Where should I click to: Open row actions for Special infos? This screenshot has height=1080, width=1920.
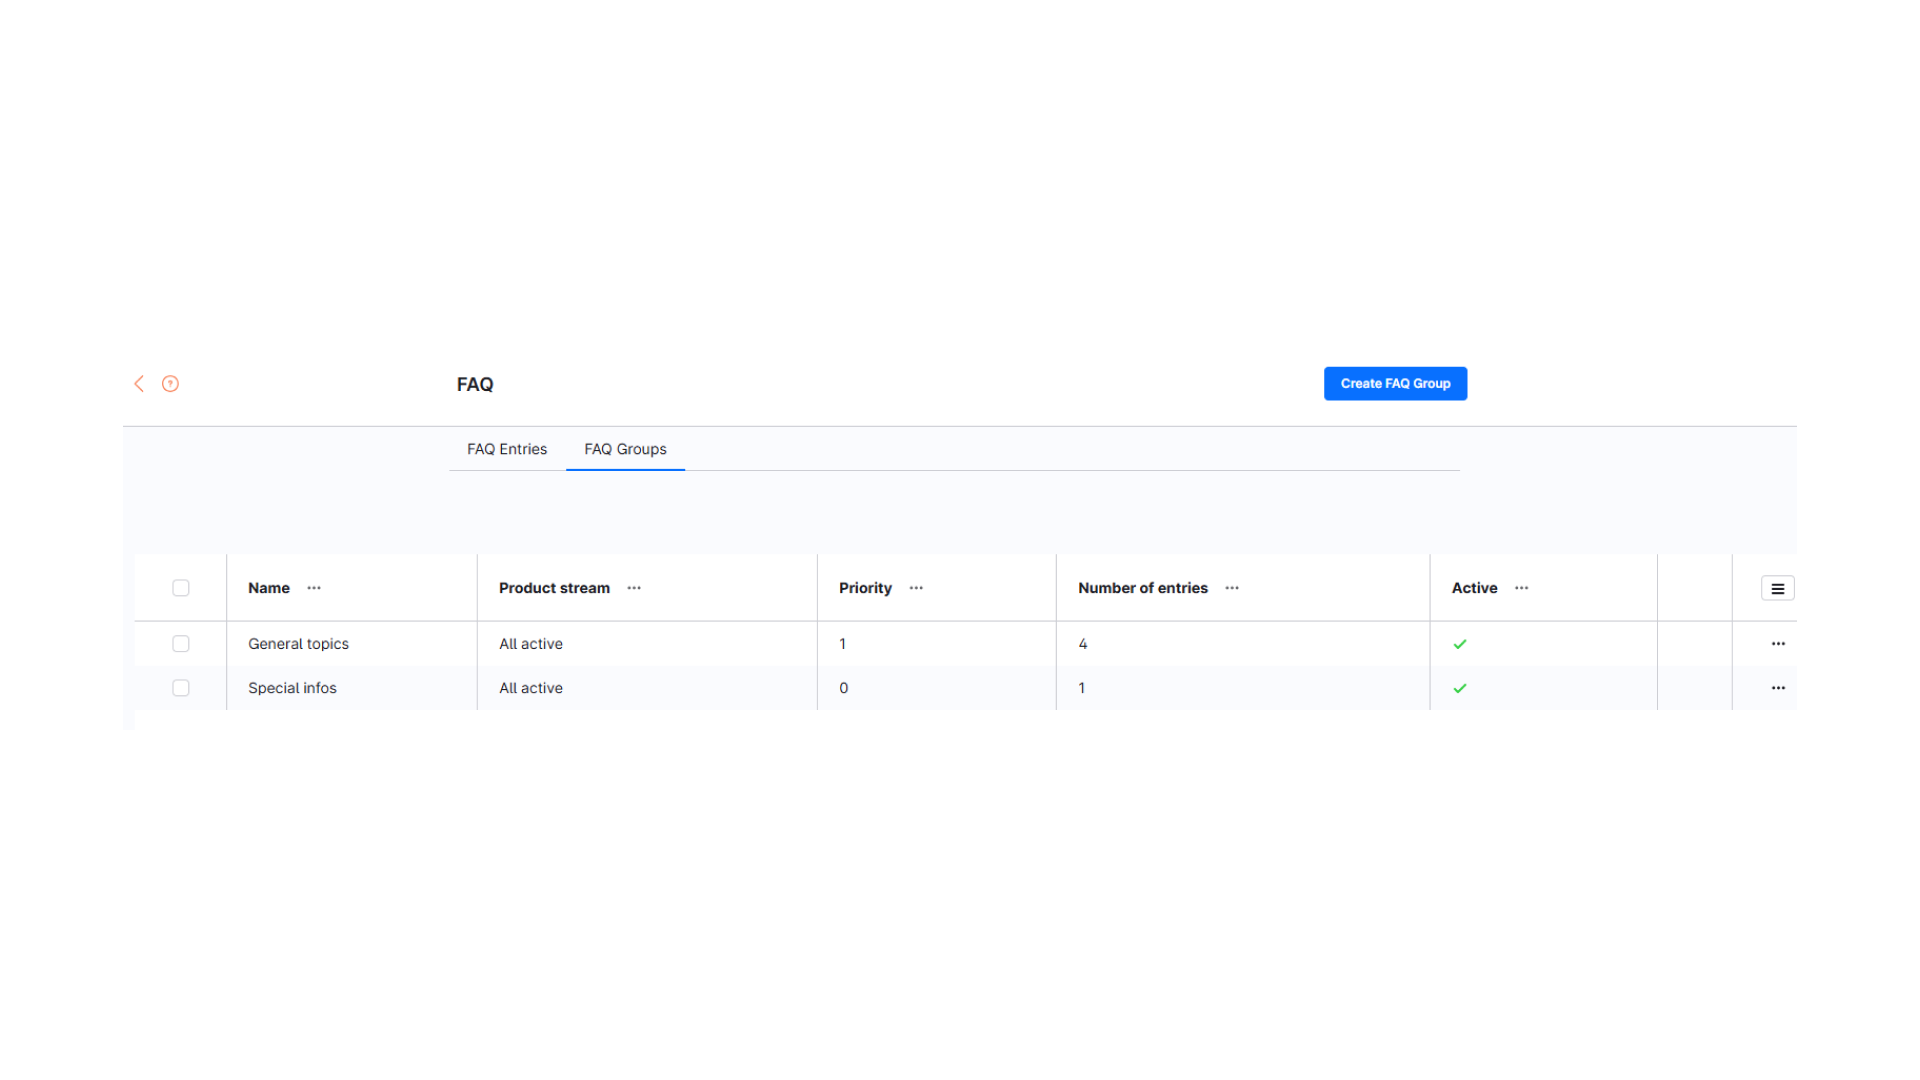pyautogui.click(x=1778, y=688)
